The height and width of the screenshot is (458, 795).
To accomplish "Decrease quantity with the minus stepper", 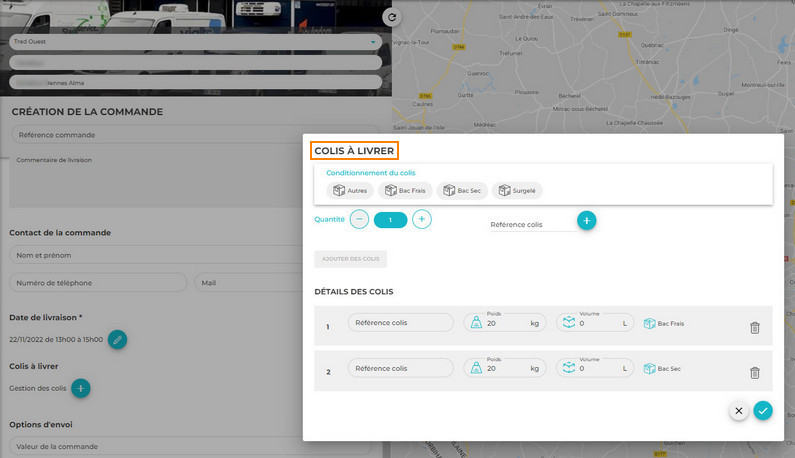I will (359, 219).
